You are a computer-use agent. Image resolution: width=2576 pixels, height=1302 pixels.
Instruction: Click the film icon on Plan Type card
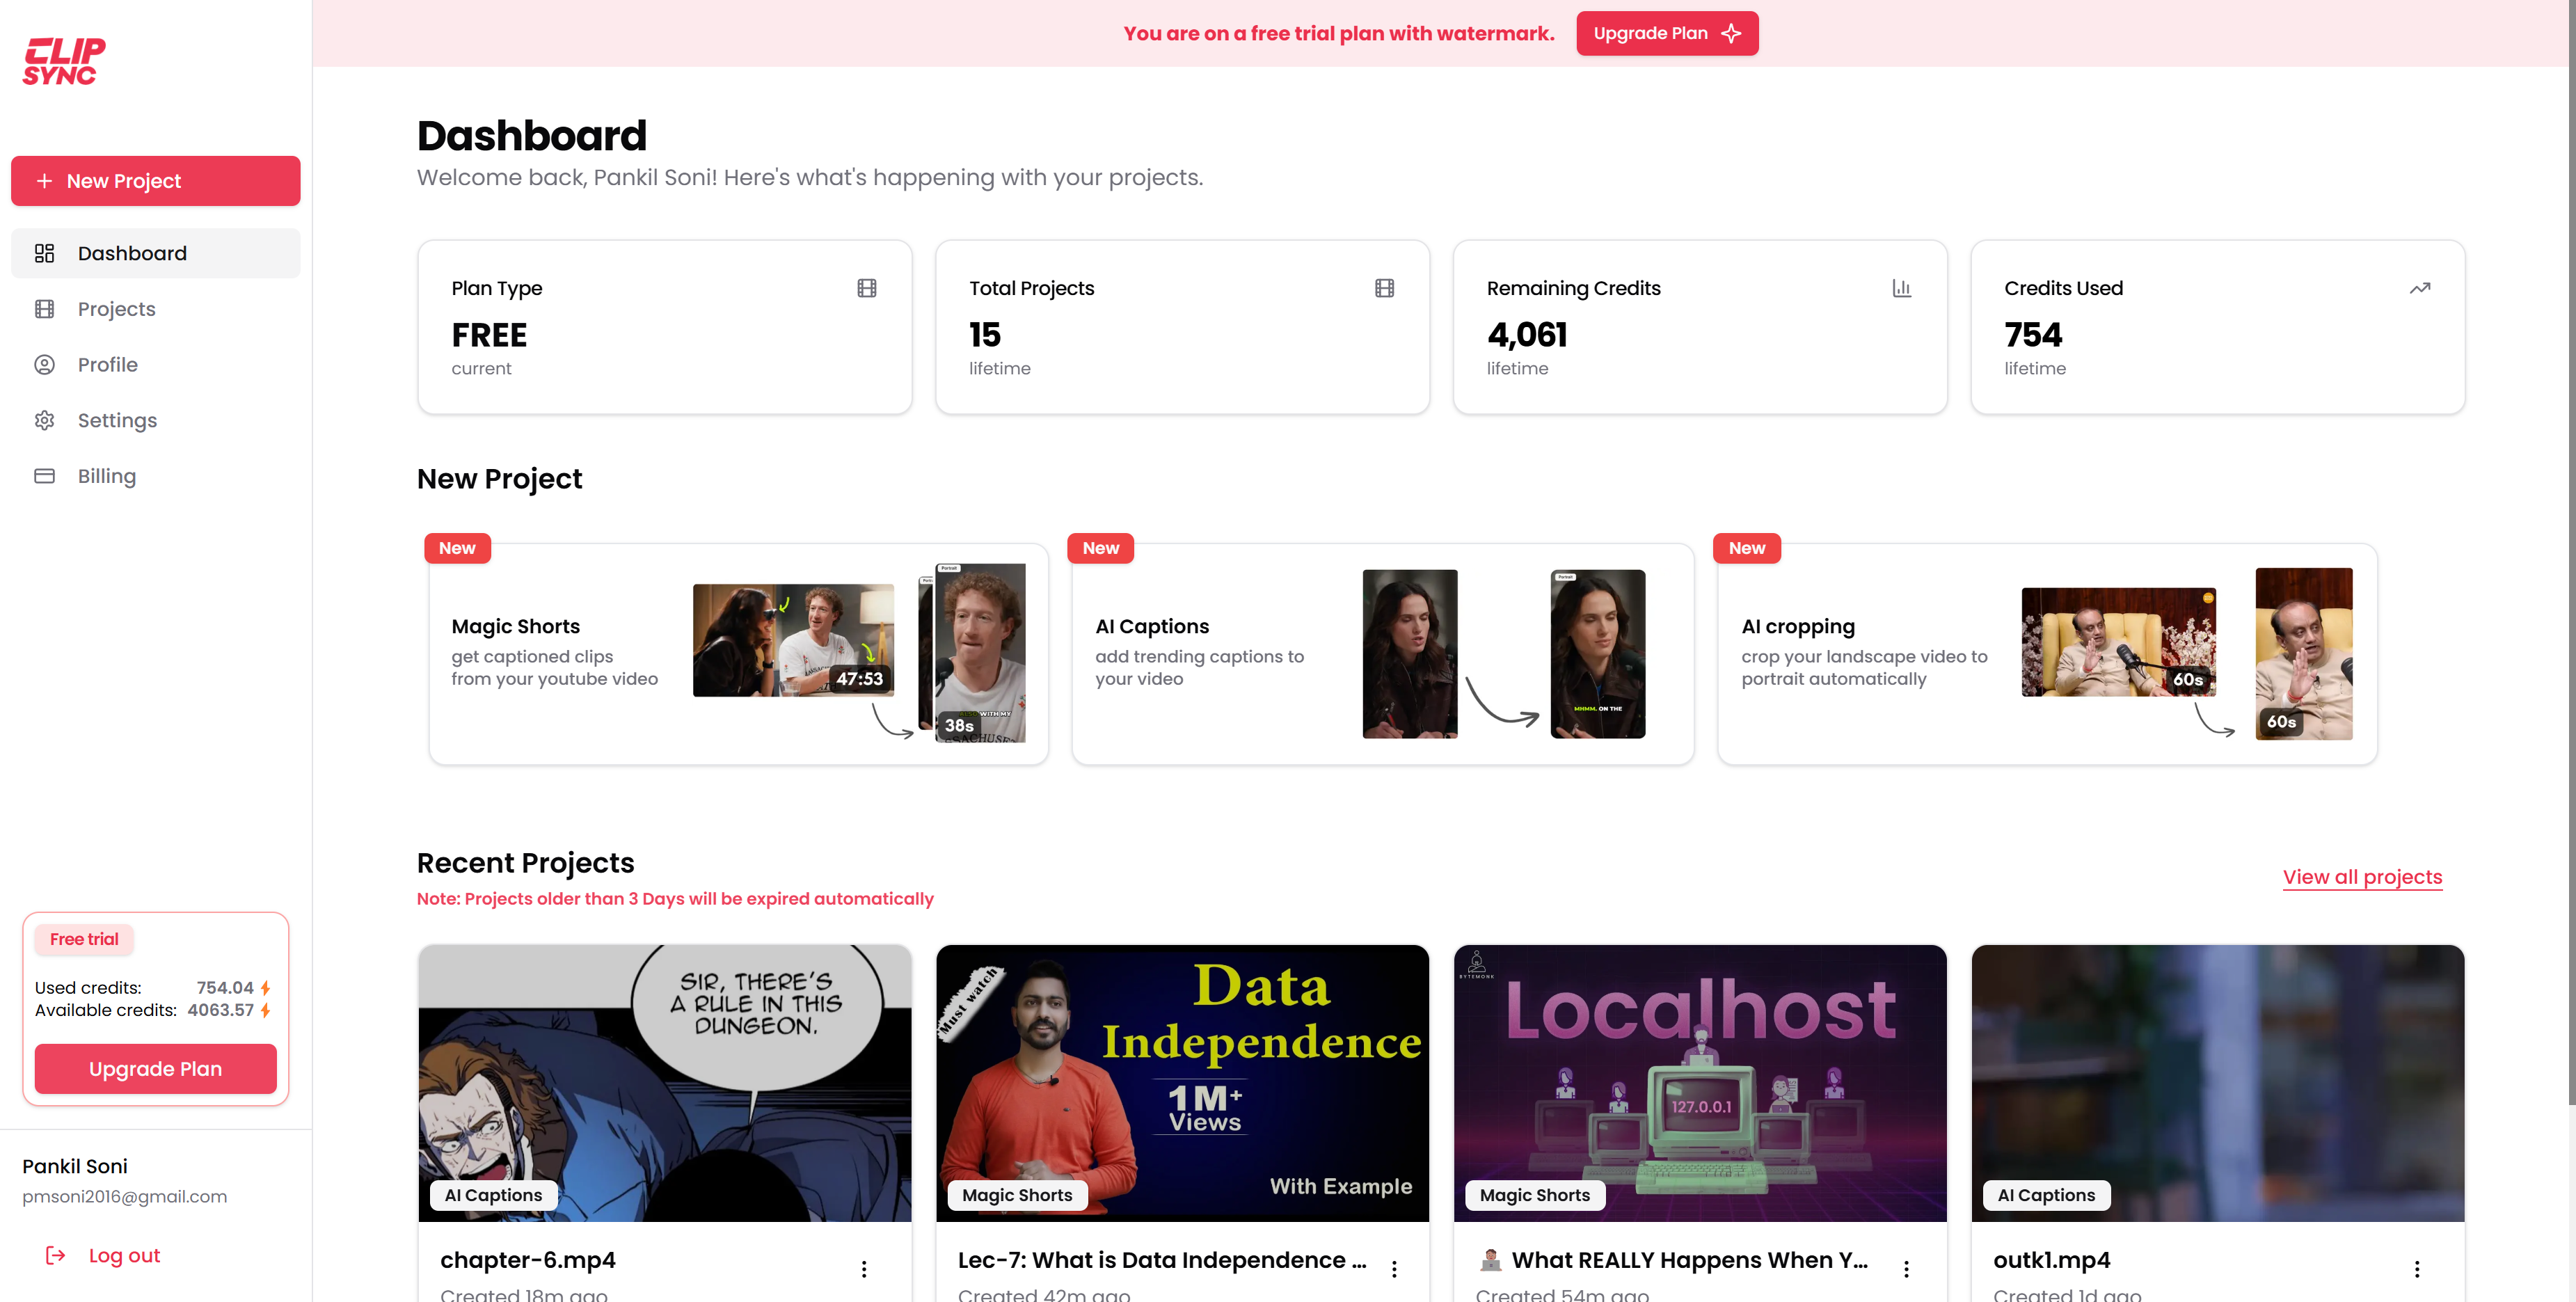pyautogui.click(x=866, y=288)
